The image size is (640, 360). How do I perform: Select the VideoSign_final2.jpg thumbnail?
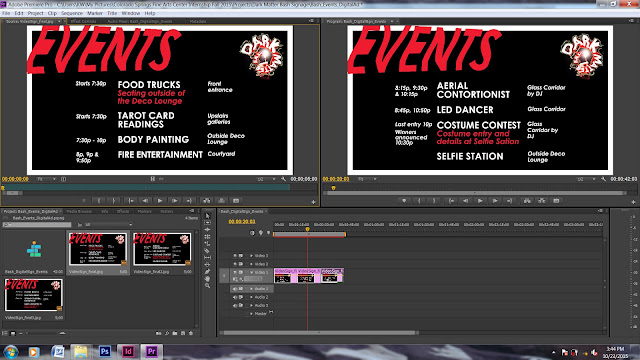tap(162, 249)
